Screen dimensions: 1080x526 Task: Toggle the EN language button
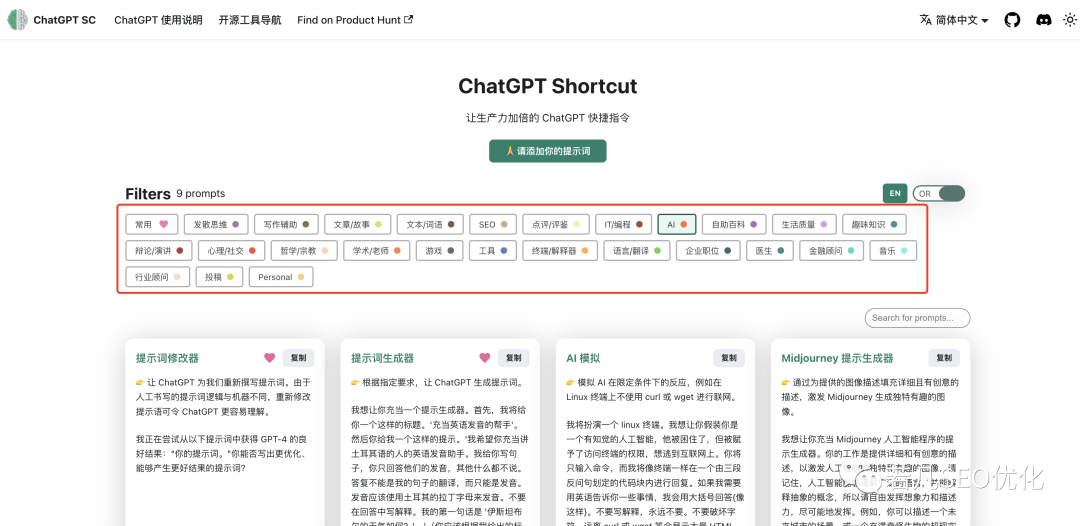[895, 193]
